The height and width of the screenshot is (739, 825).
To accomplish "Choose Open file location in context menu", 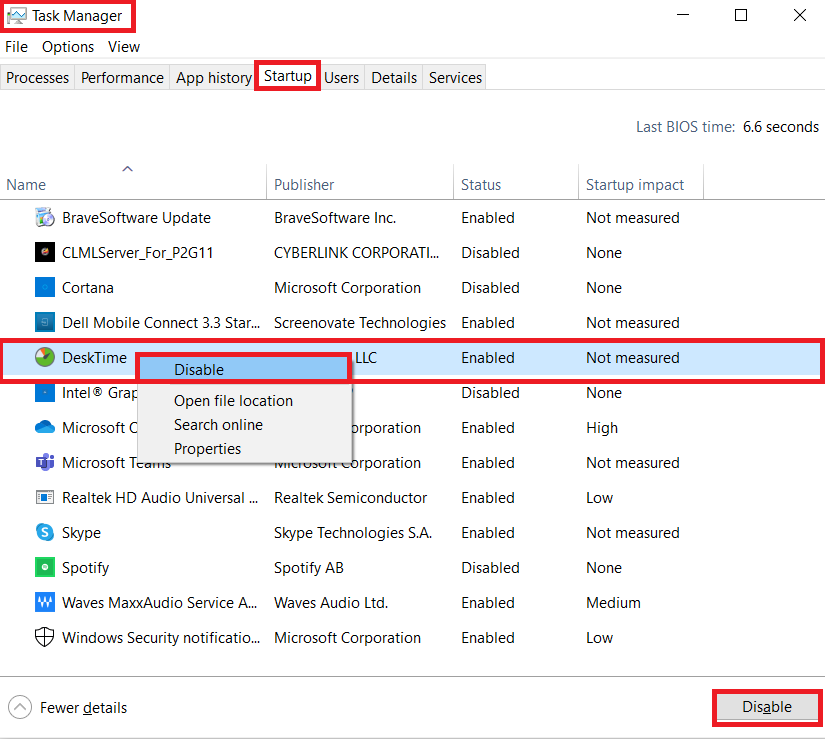I will tap(233, 401).
